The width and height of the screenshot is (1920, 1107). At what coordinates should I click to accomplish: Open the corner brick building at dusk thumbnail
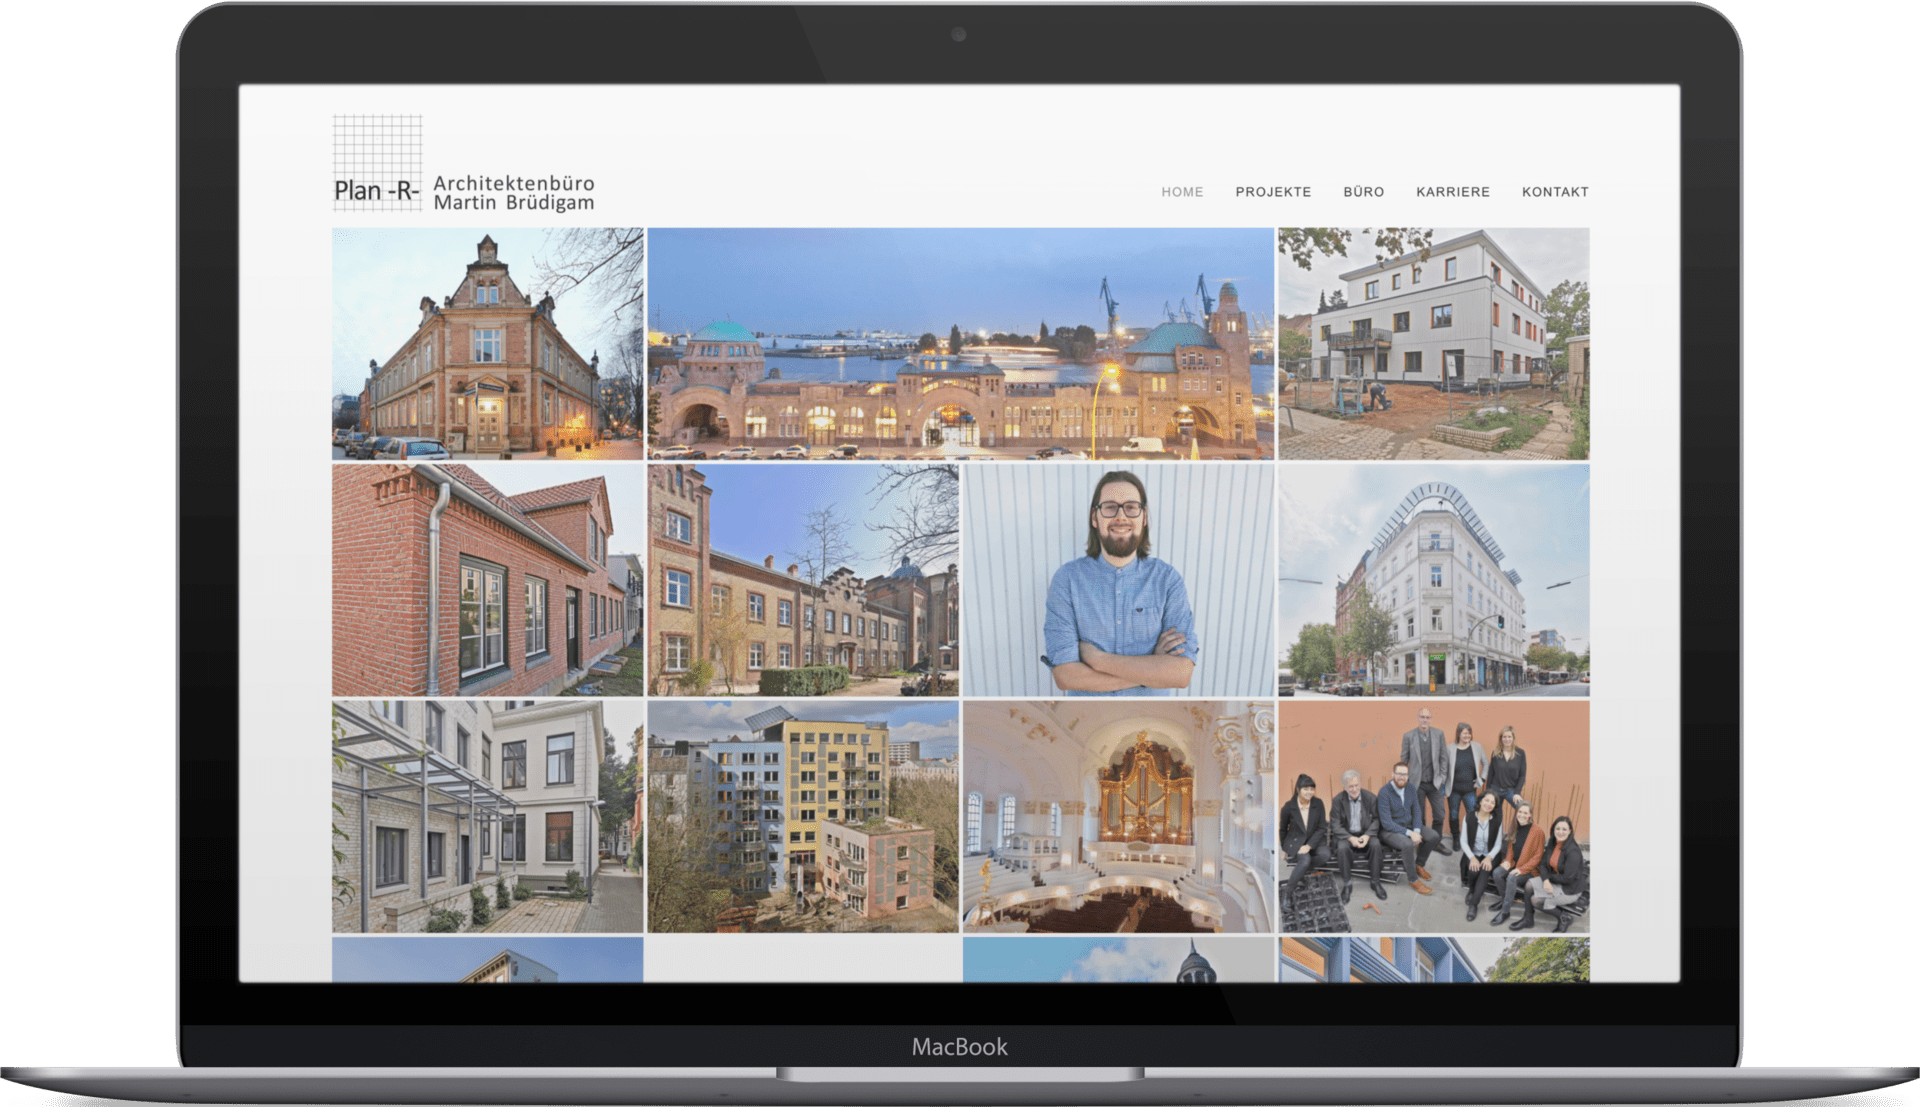point(487,343)
